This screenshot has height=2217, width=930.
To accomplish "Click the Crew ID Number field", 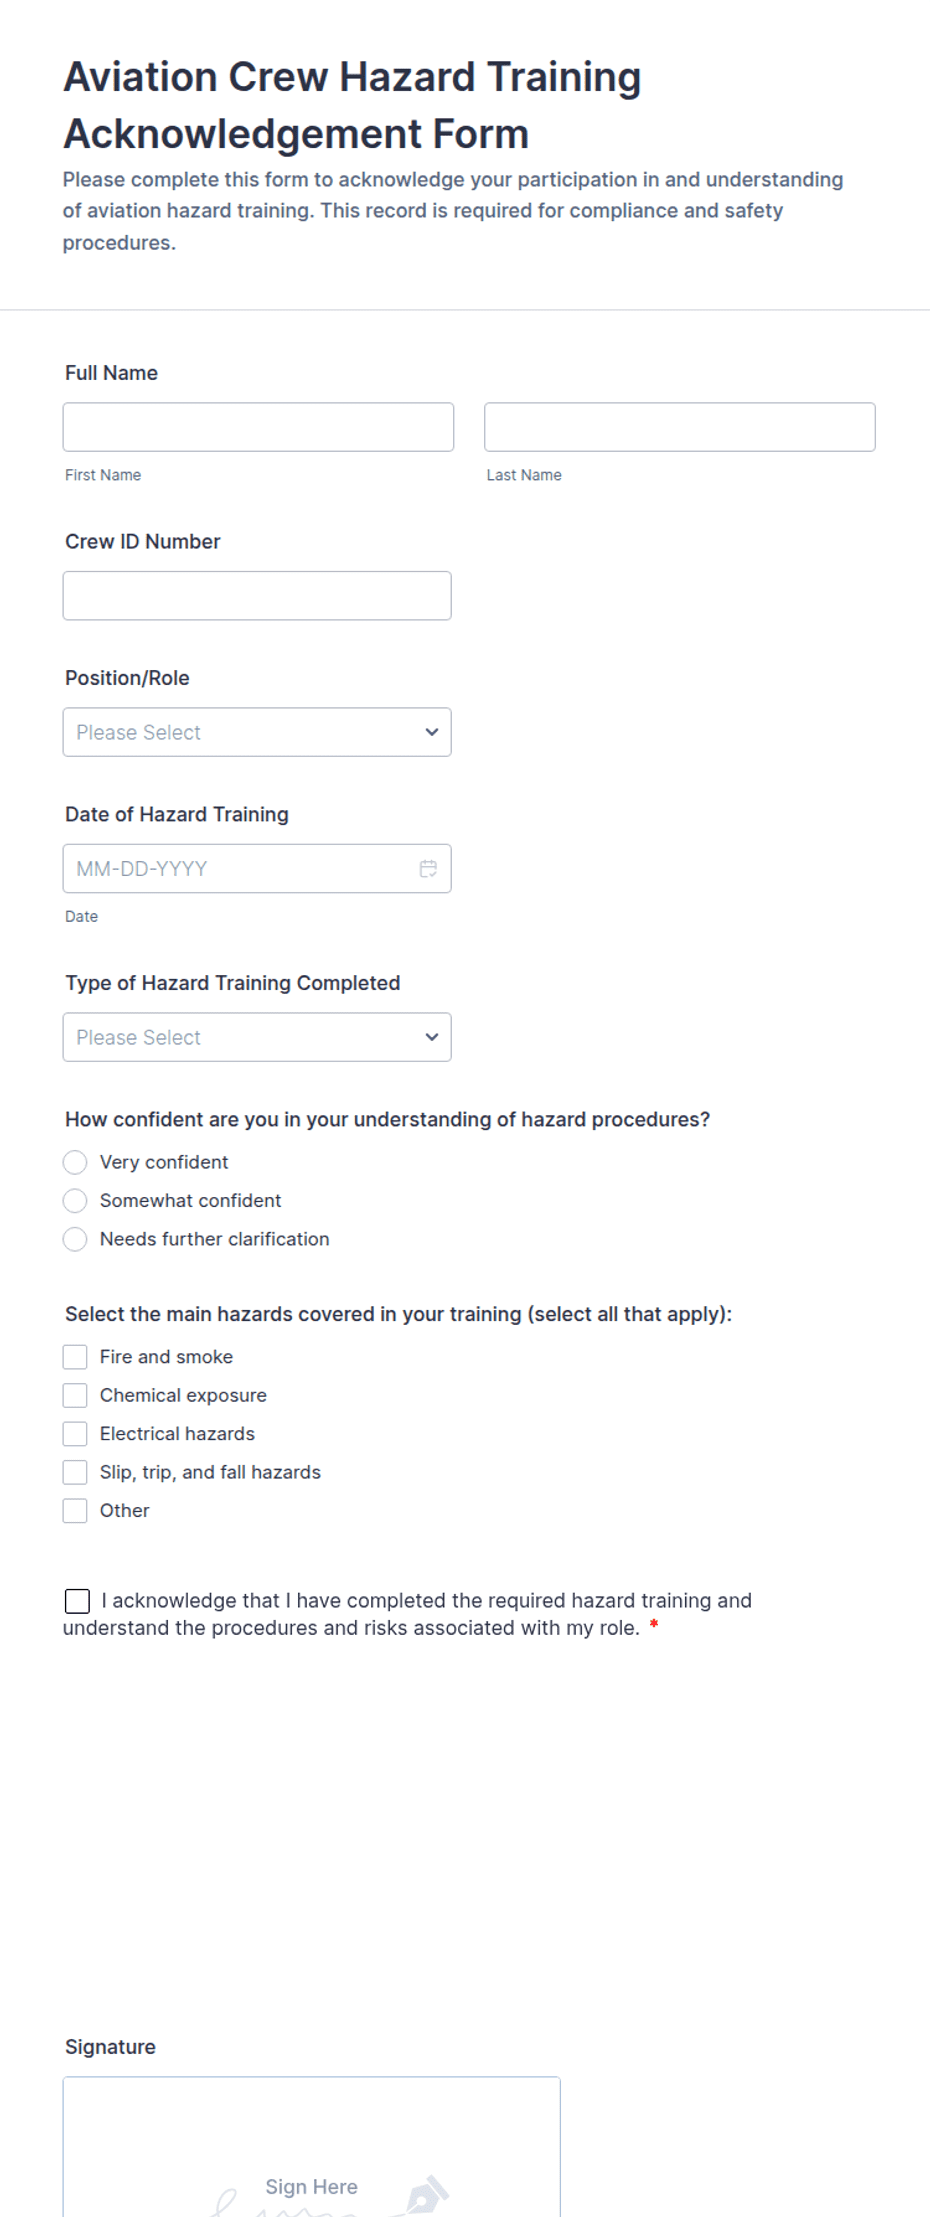I will point(257,595).
